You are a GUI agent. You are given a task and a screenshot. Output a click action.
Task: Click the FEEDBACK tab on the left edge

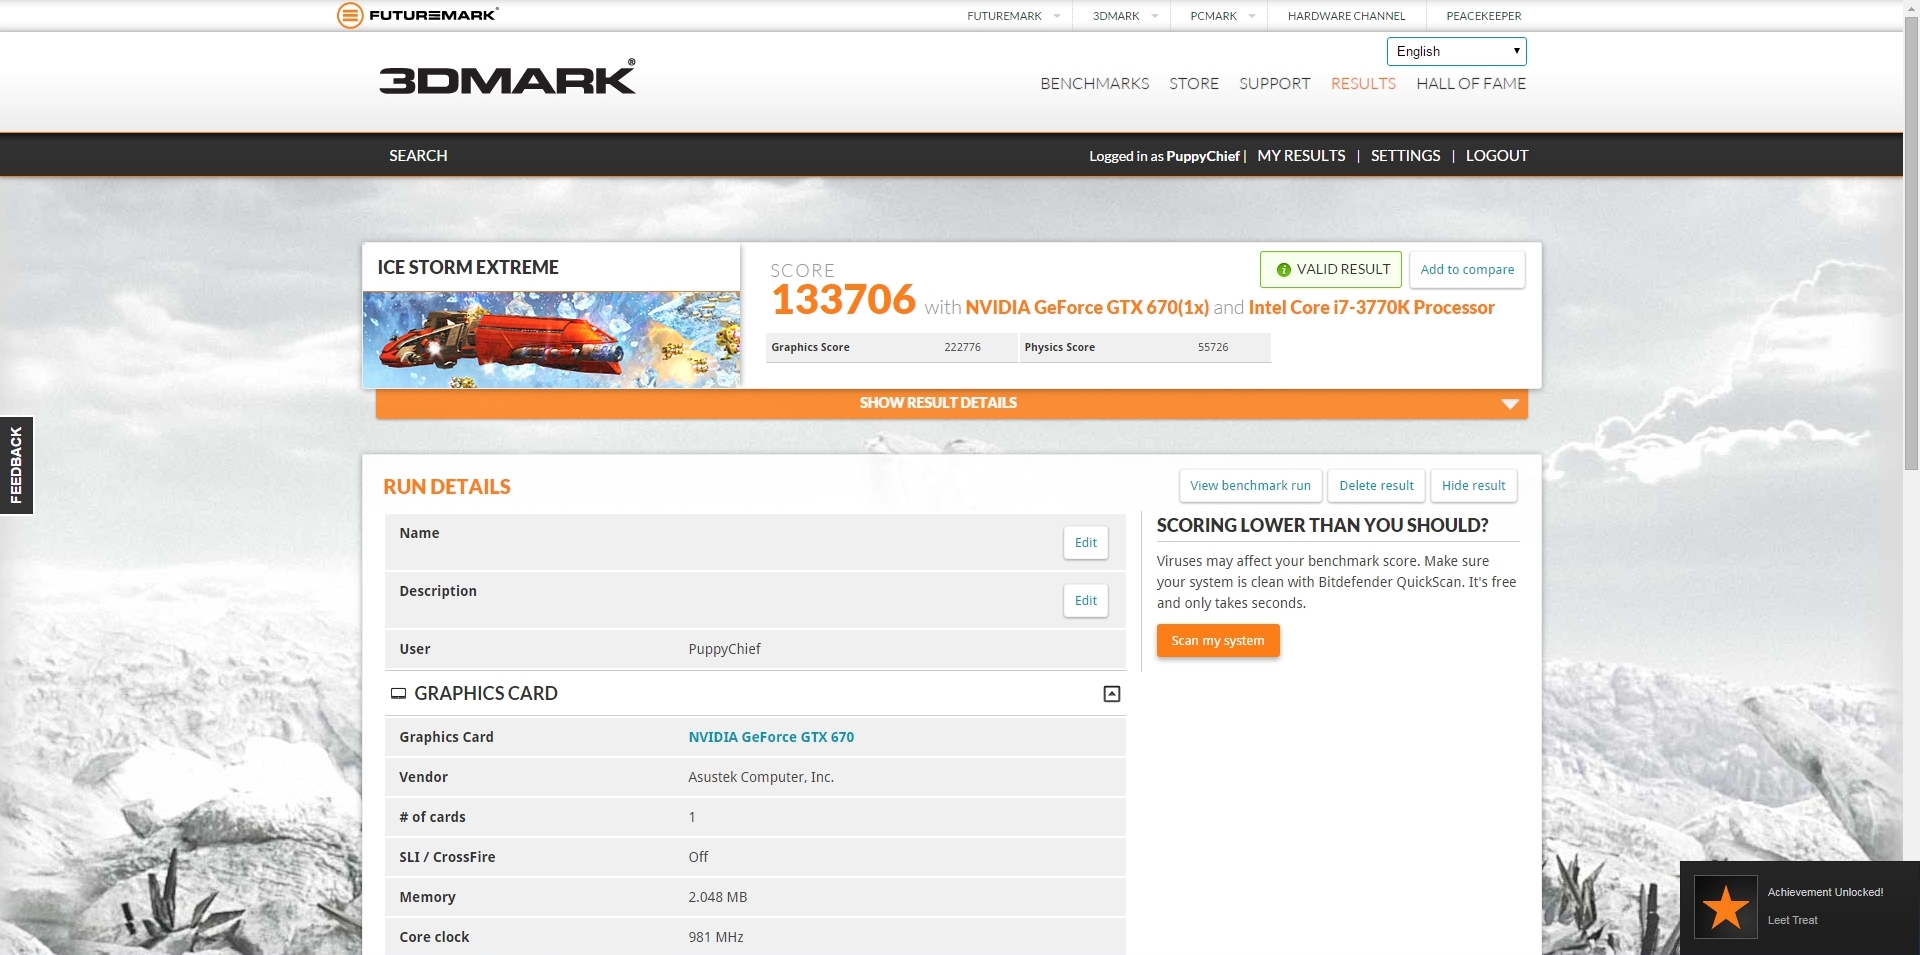(x=16, y=465)
